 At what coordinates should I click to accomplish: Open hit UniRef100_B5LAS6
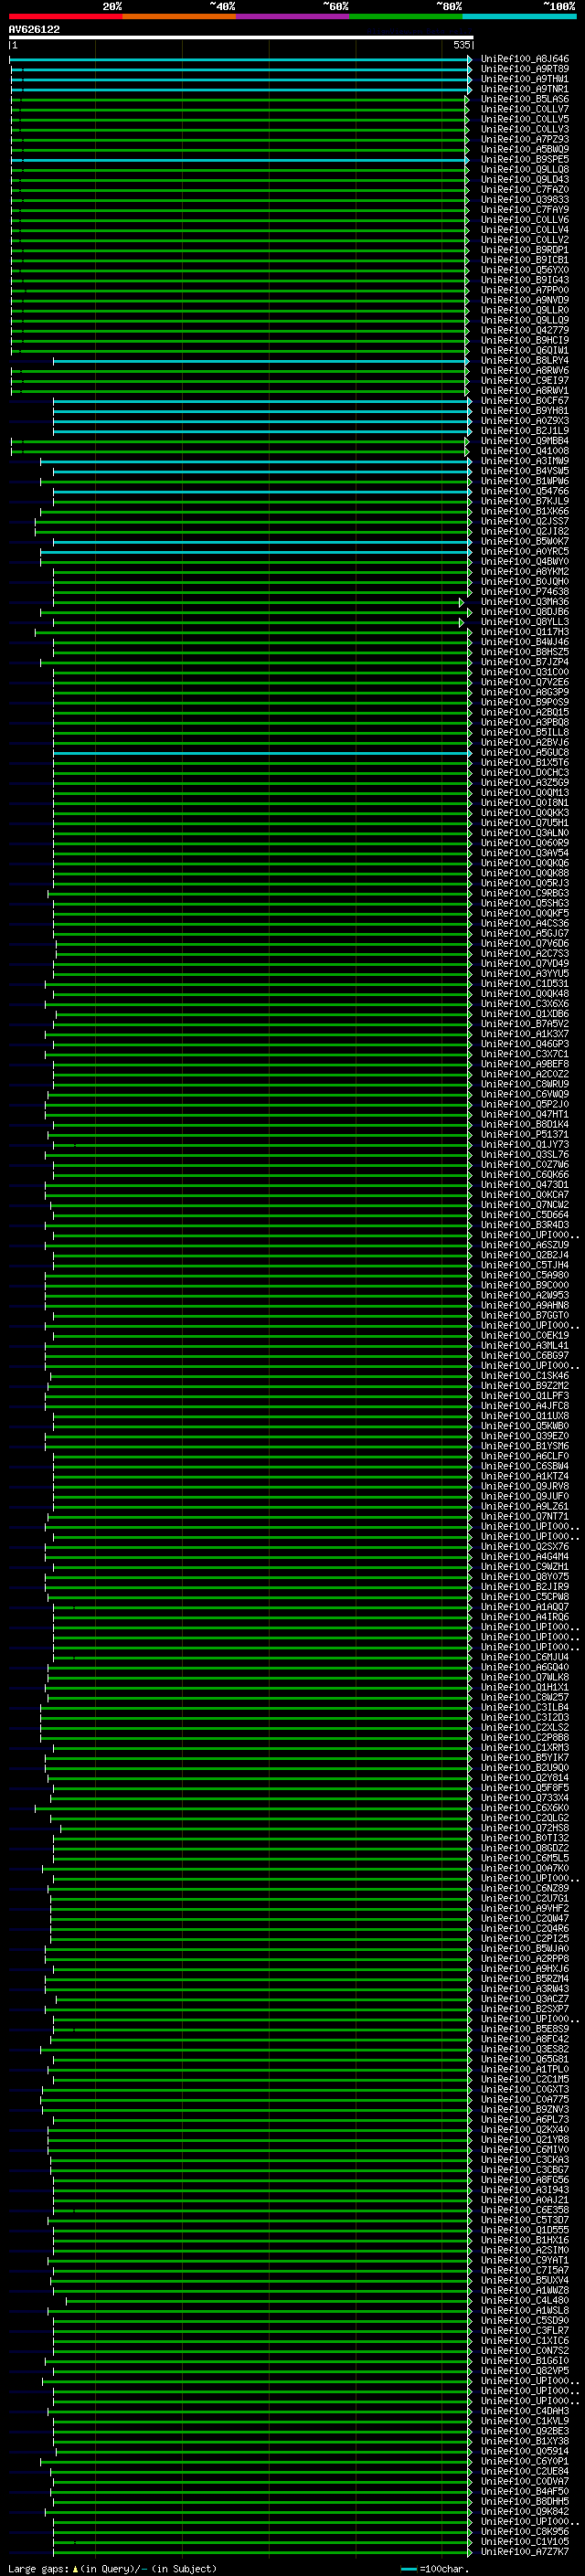pyautogui.click(x=525, y=99)
